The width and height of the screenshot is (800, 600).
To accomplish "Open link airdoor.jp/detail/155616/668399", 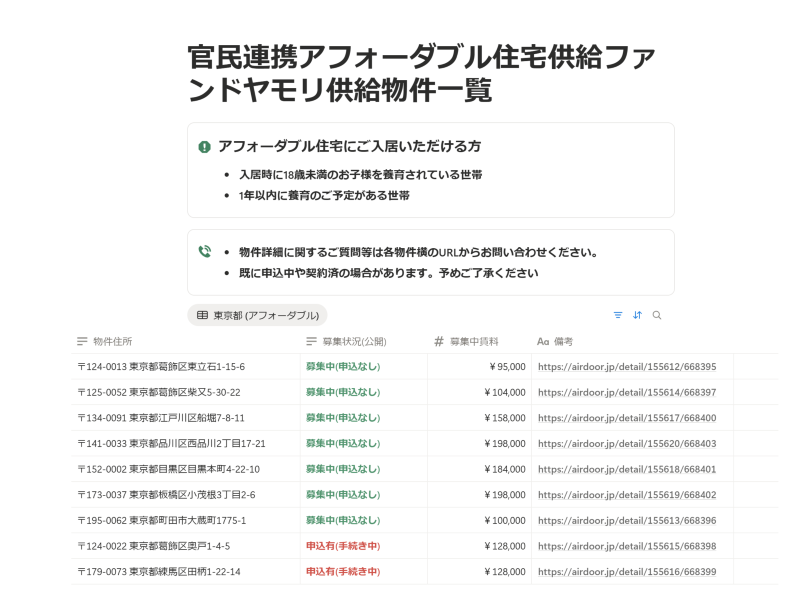I will pyautogui.click(x=627, y=571).
